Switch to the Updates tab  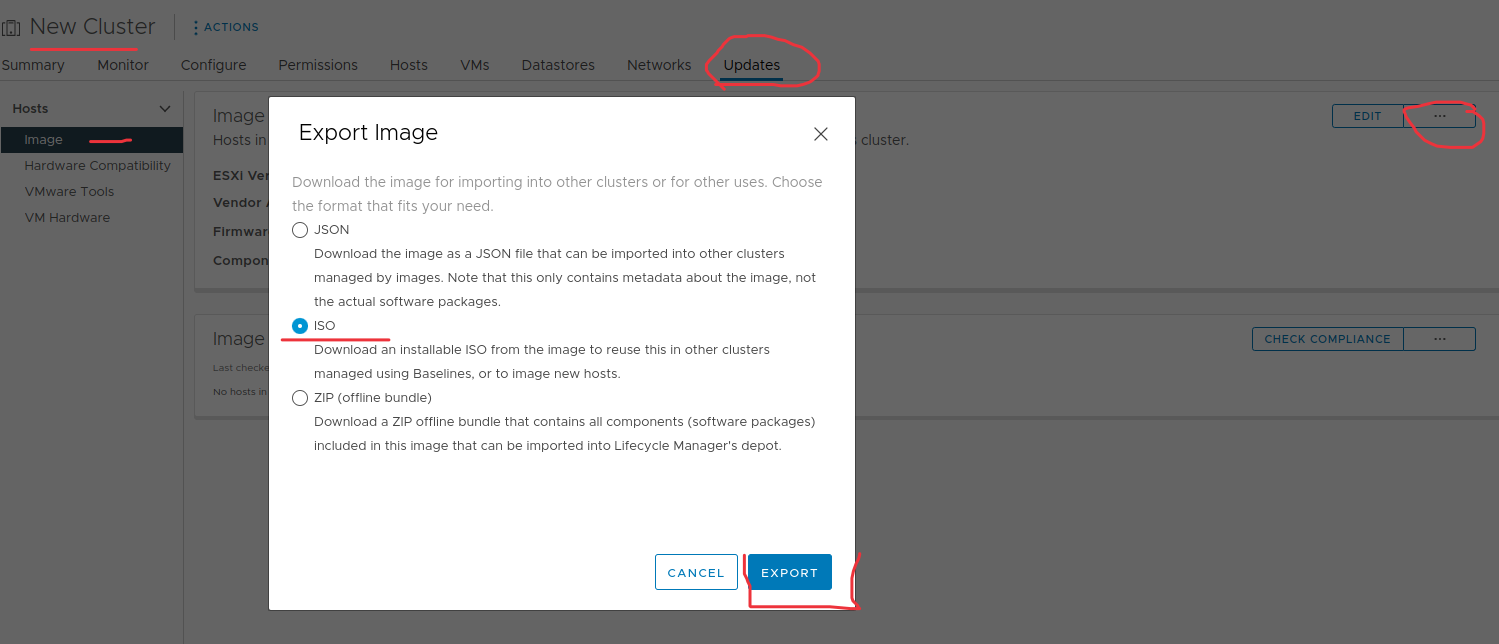(x=751, y=64)
